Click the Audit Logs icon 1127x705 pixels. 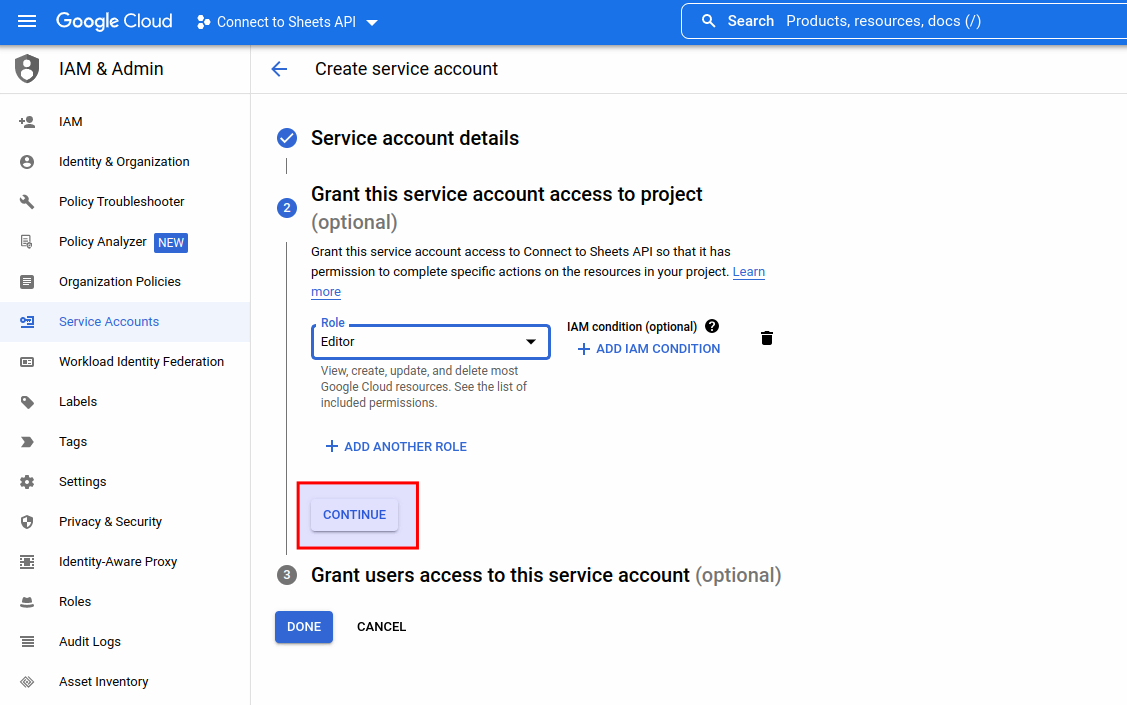point(26,641)
